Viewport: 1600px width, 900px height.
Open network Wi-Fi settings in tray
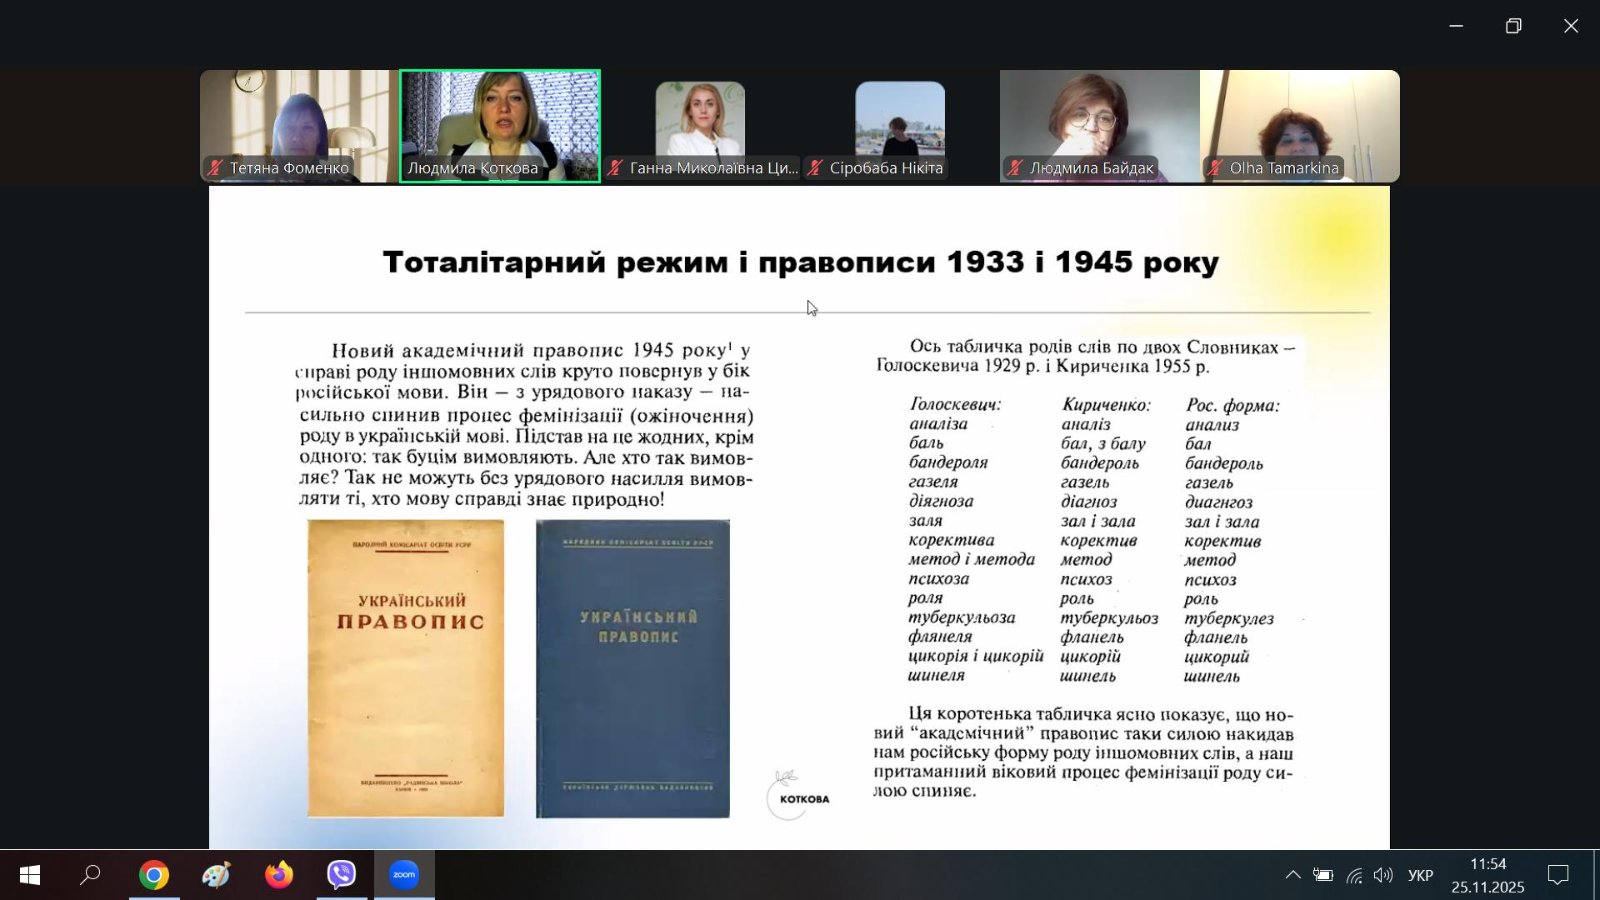[1354, 876]
